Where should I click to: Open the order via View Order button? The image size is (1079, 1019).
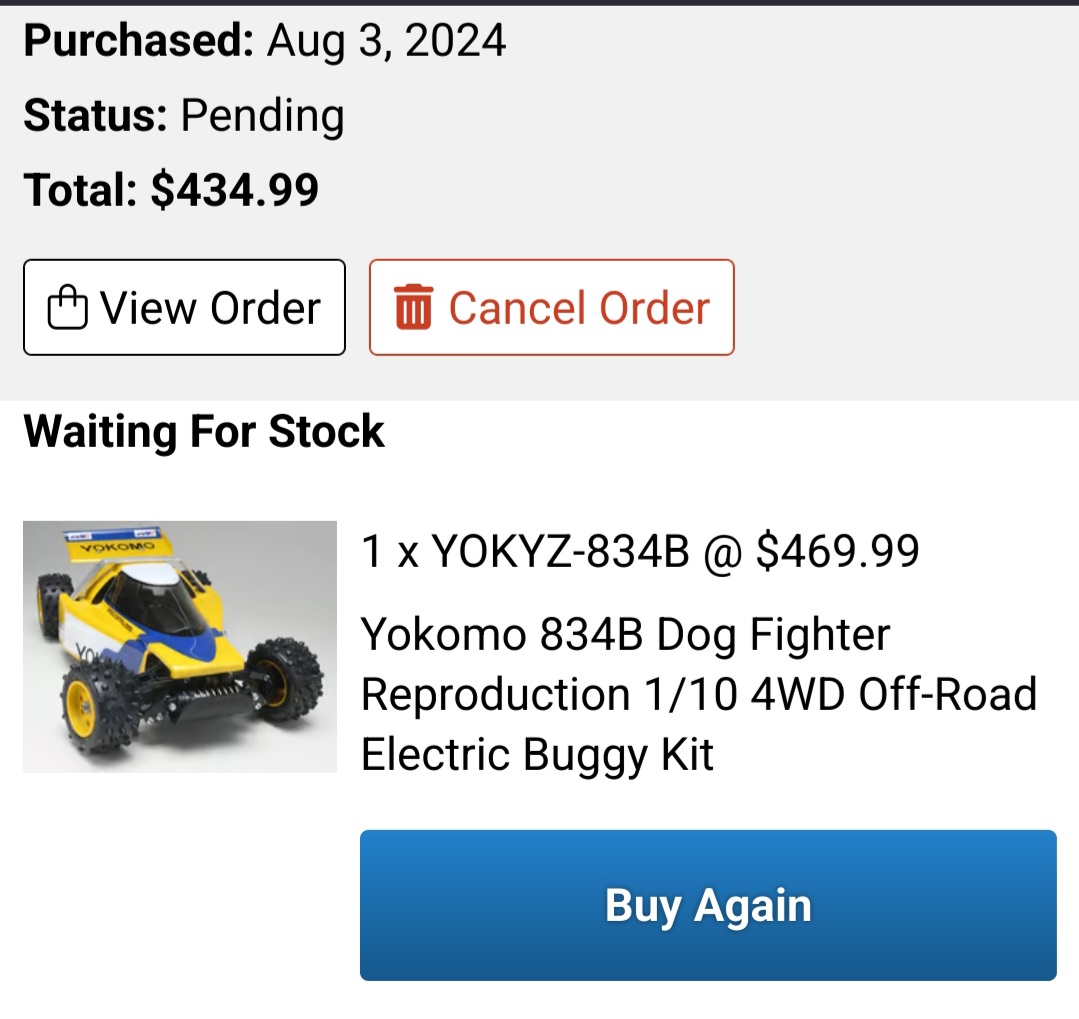point(184,307)
